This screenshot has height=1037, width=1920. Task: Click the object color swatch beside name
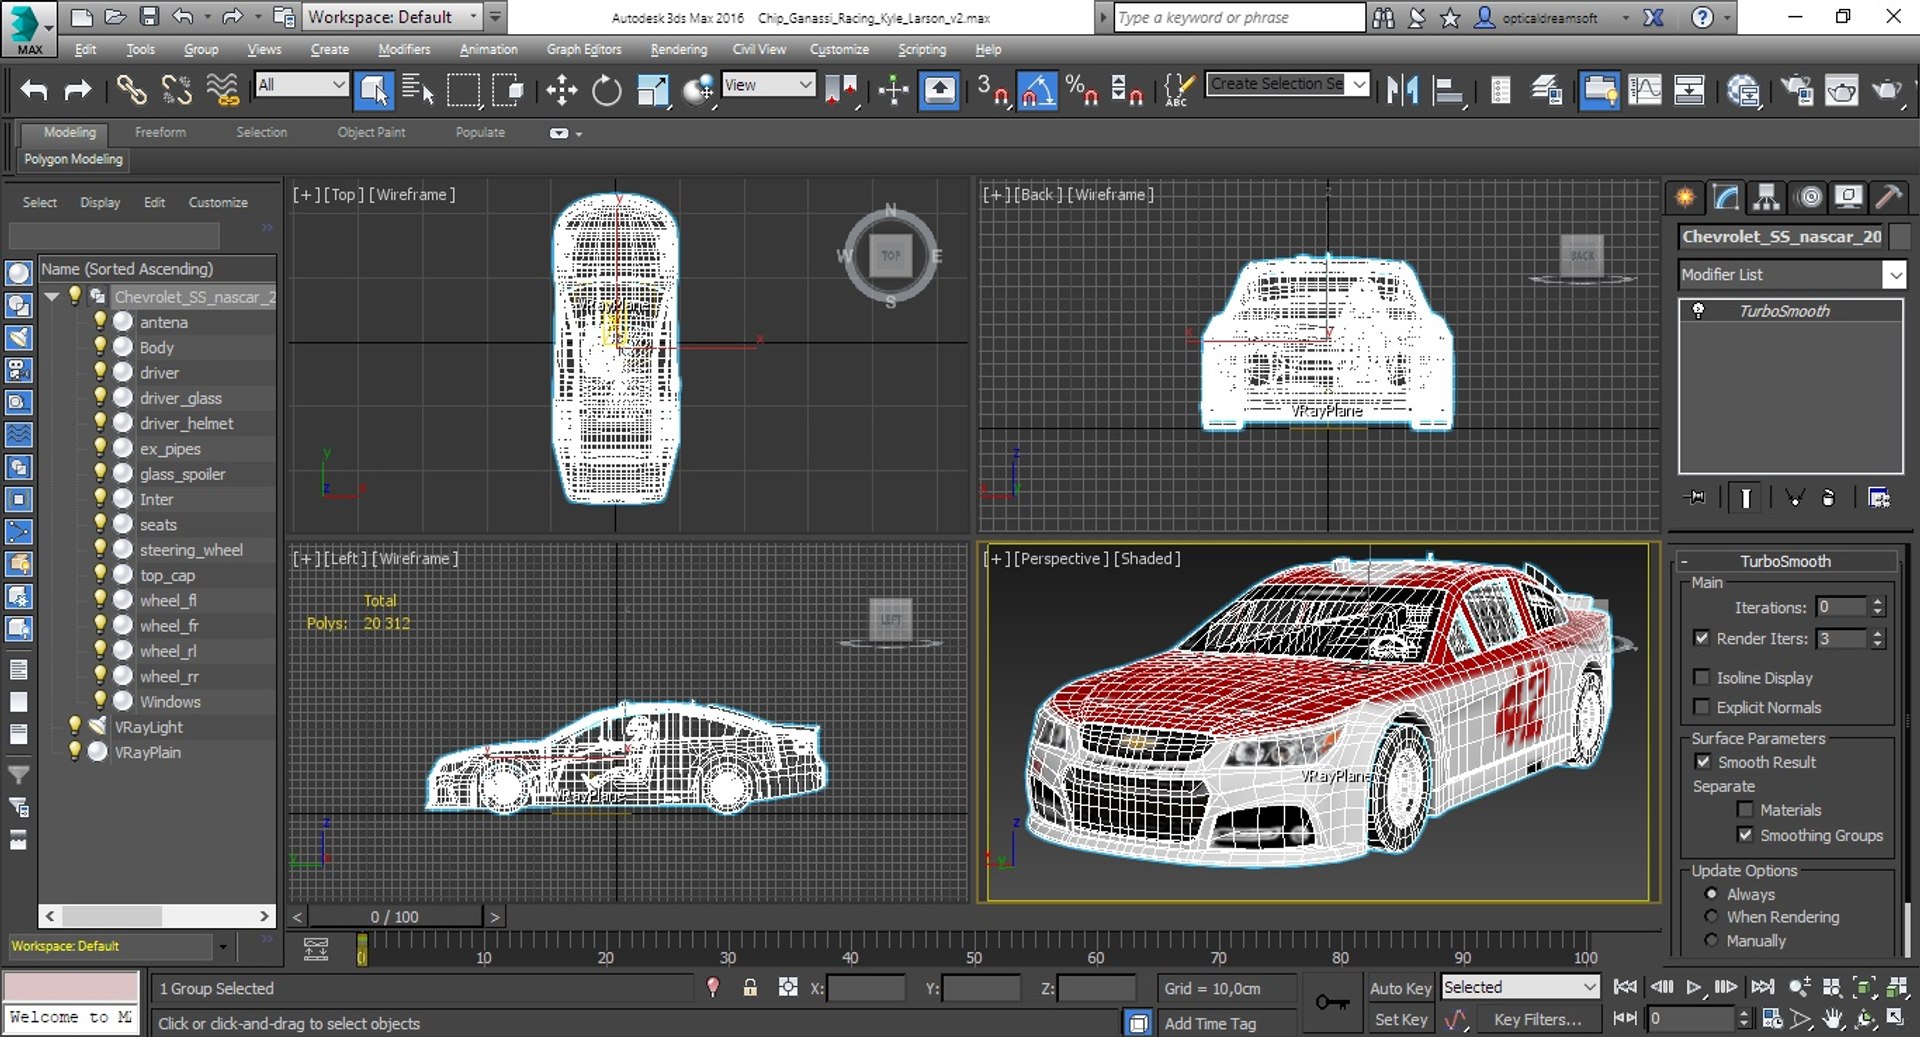click(x=1899, y=237)
